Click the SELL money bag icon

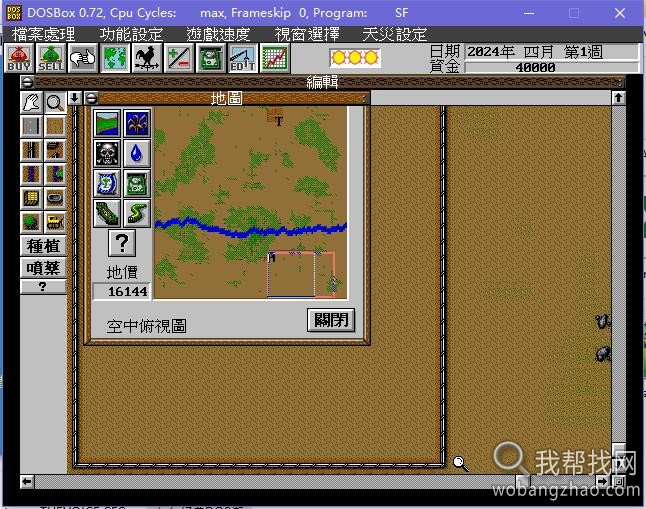[51, 58]
